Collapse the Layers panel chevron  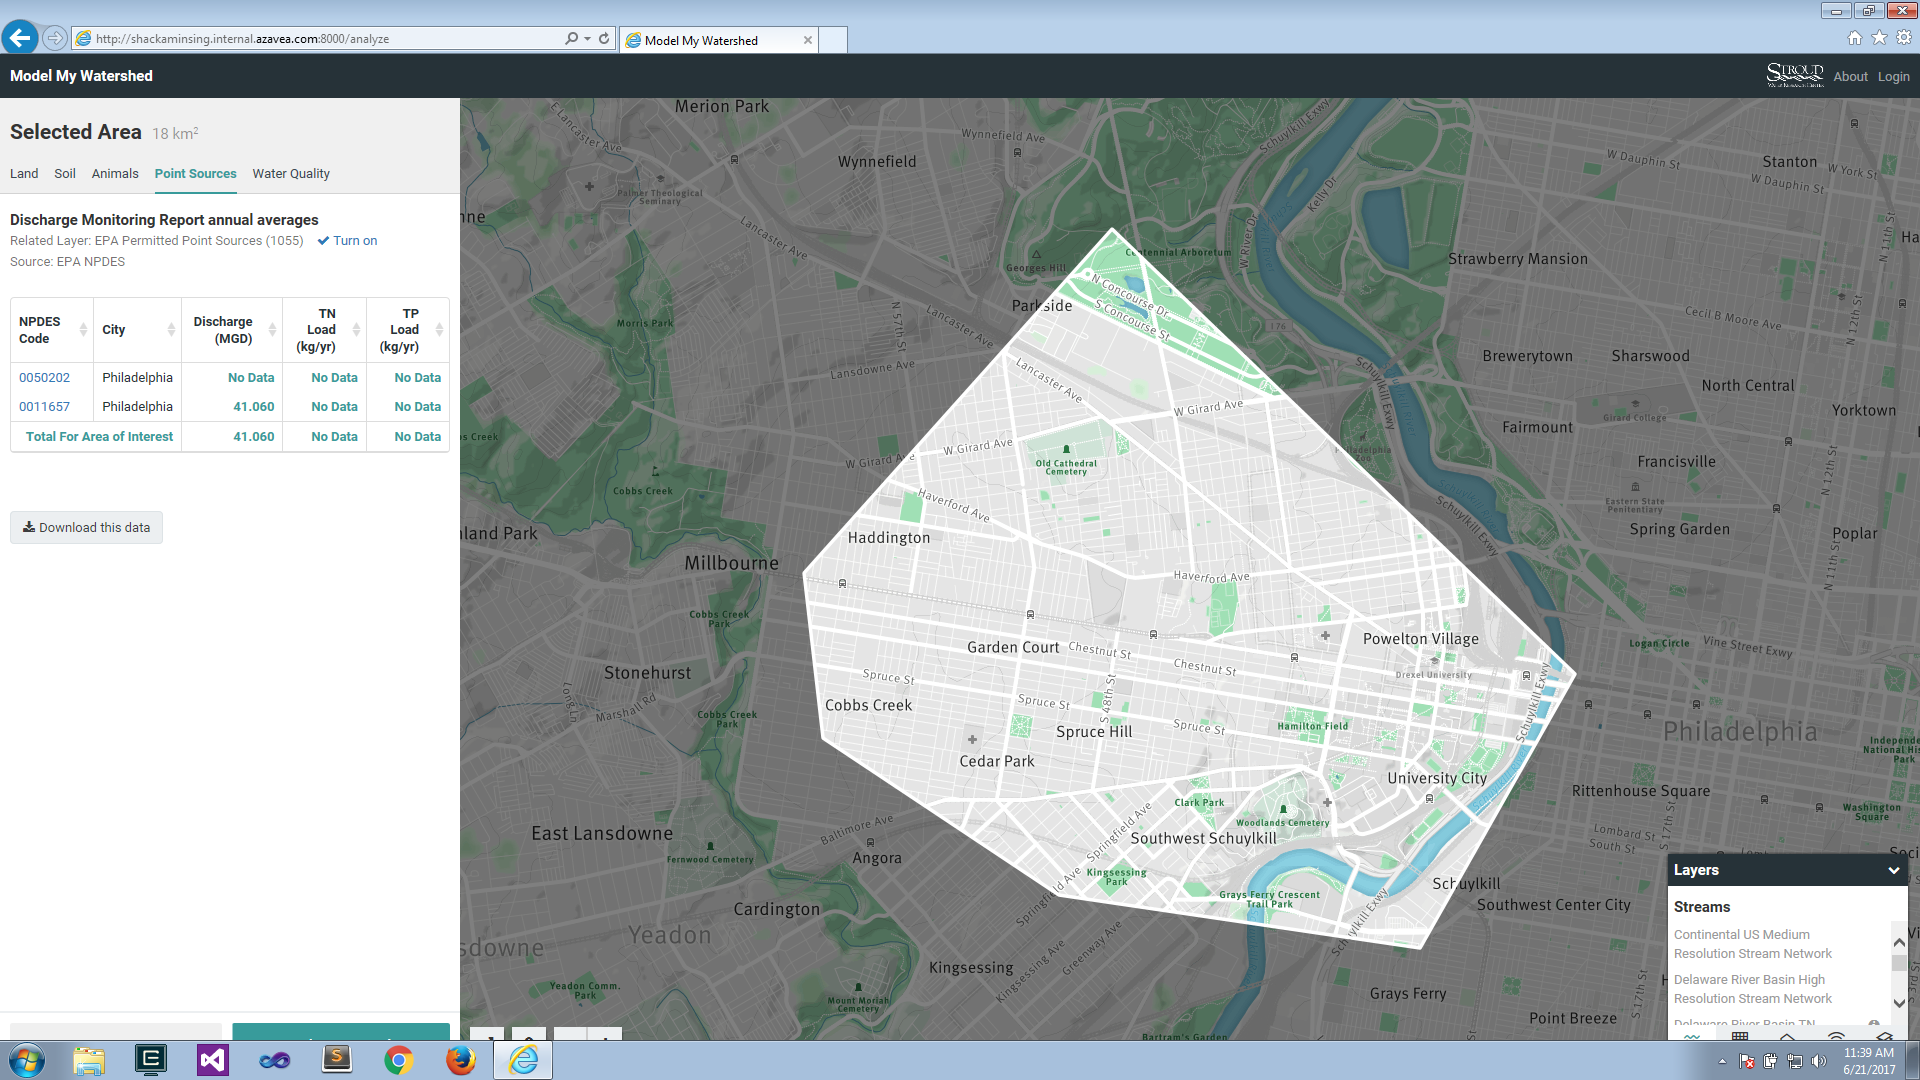[1893, 870]
